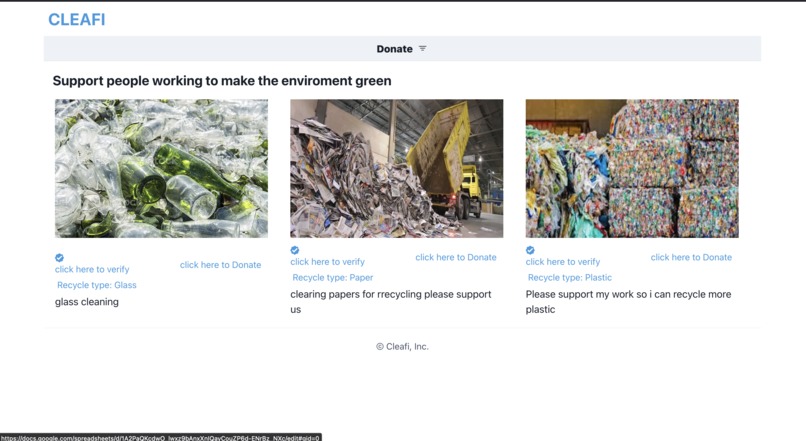Click the '© Cleafi, Inc.' footer text
806x441 pixels.
[402, 346]
